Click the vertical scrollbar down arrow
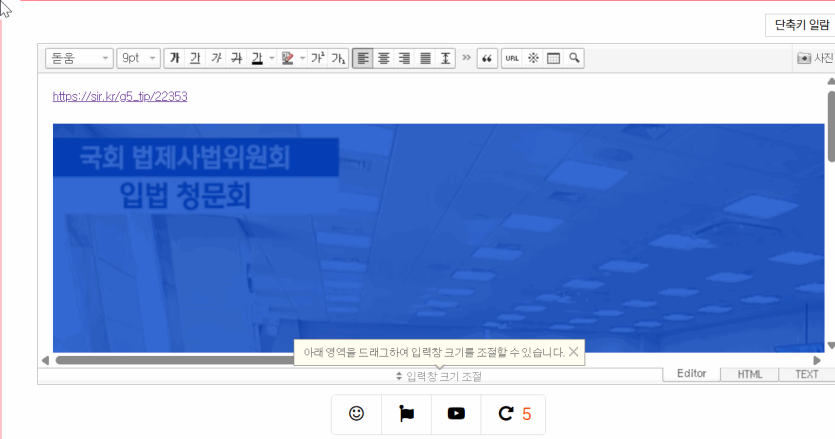This screenshot has width=835, height=439. 831,346
